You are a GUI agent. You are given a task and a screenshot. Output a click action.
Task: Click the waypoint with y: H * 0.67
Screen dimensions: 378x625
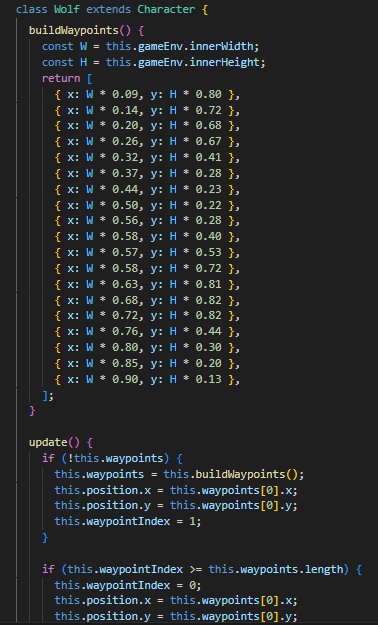pos(148,142)
